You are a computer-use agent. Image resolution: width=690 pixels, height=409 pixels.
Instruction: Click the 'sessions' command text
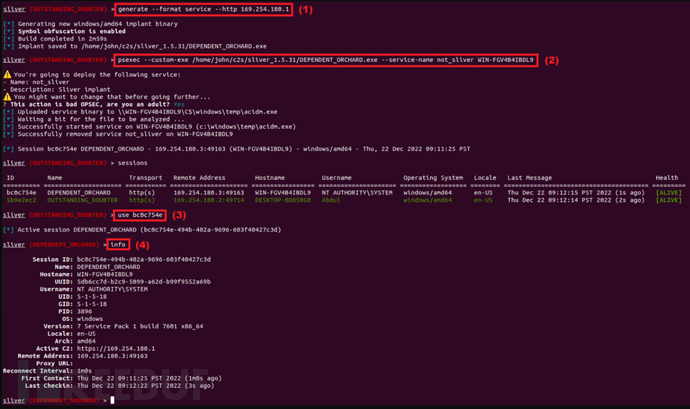point(132,163)
